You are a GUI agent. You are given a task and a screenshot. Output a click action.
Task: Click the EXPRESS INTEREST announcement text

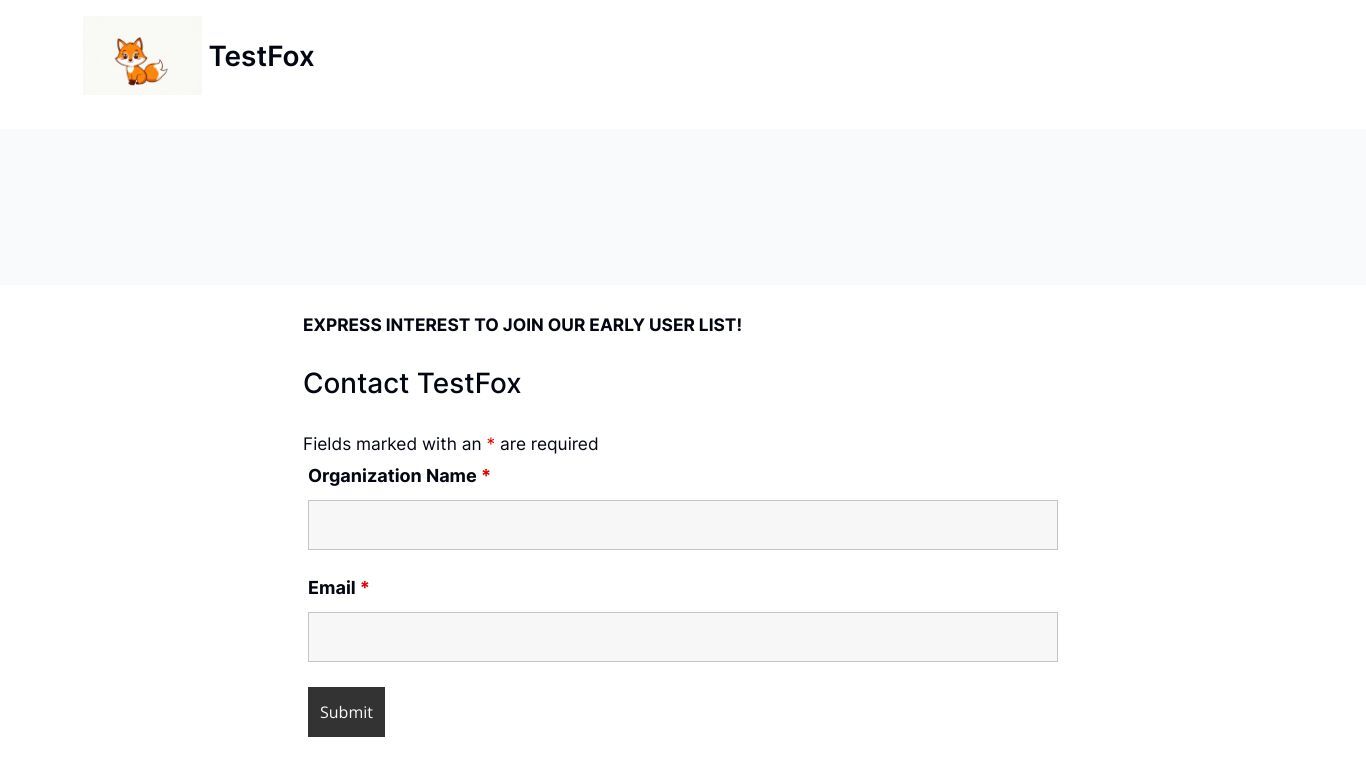coord(522,325)
